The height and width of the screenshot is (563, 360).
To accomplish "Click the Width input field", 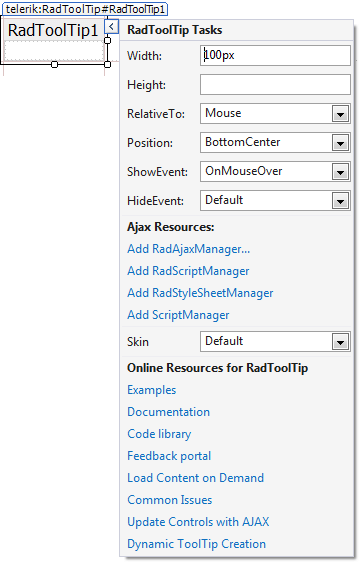I will click(275, 55).
